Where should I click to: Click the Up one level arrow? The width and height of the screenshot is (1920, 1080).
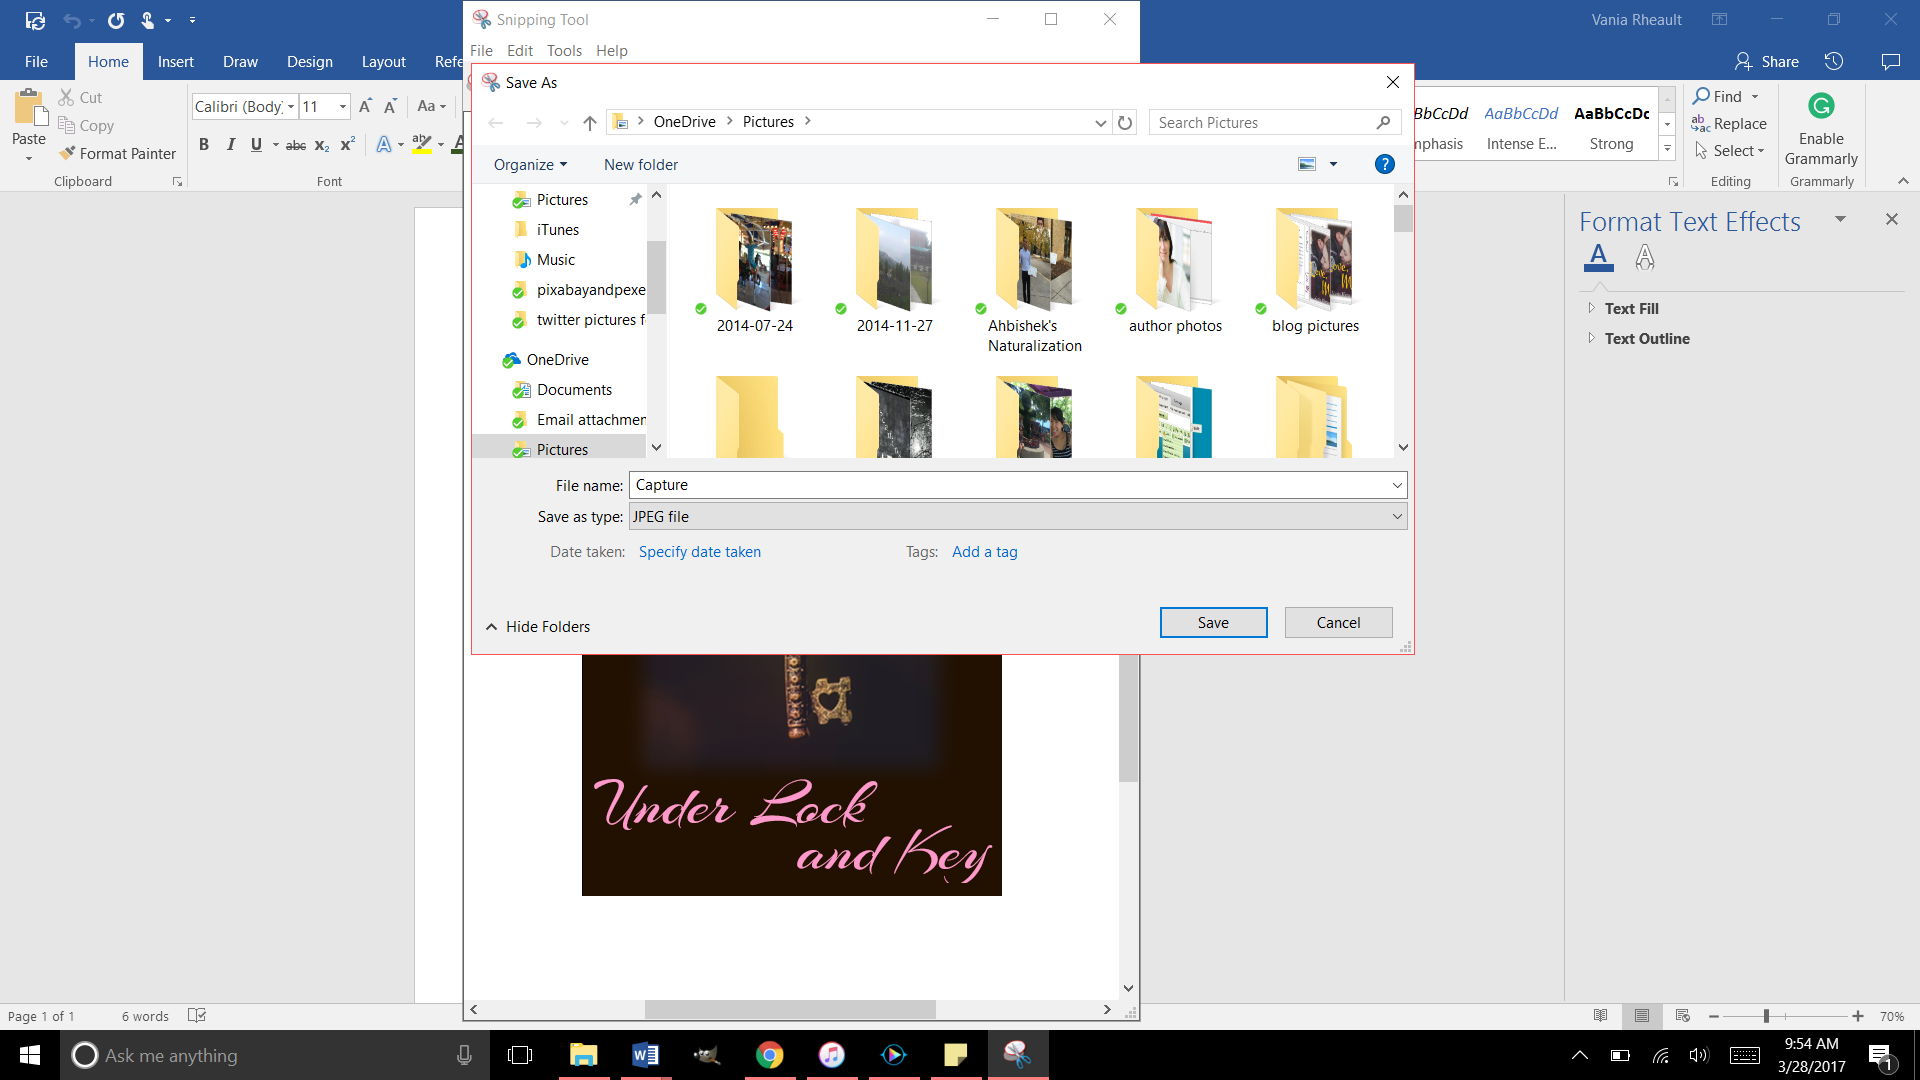click(x=590, y=122)
